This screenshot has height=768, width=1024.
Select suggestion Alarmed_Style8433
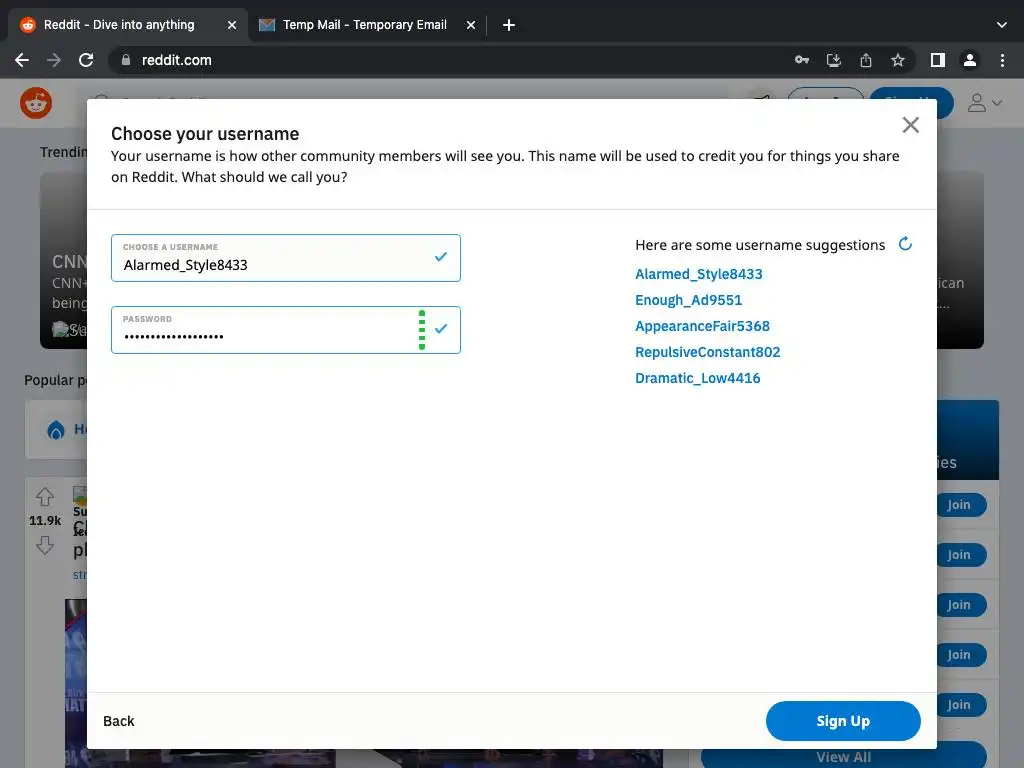coord(699,274)
